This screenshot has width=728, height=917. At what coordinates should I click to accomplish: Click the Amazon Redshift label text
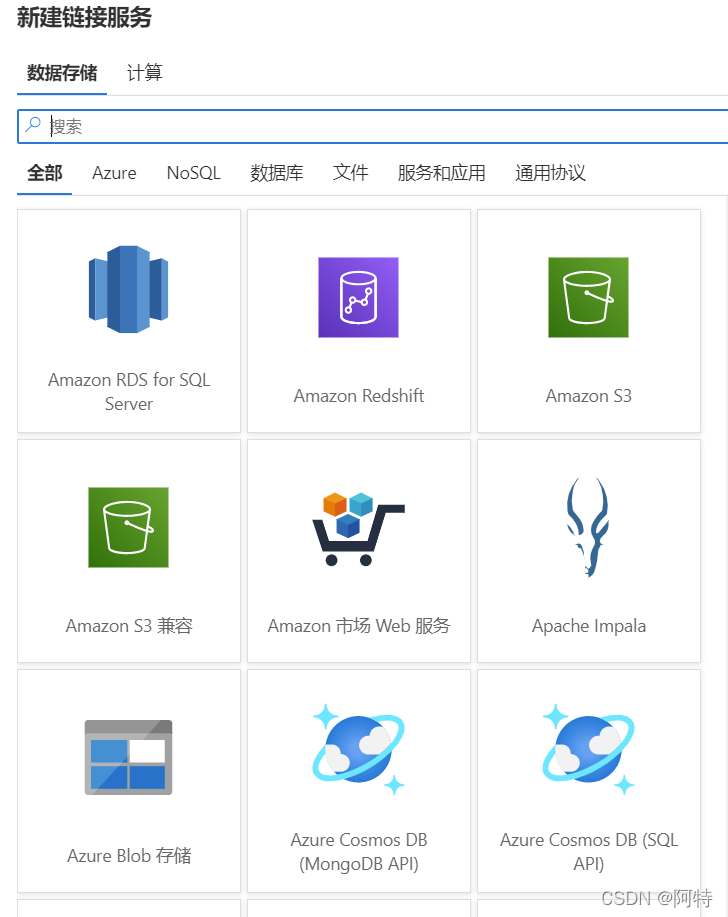click(358, 396)
